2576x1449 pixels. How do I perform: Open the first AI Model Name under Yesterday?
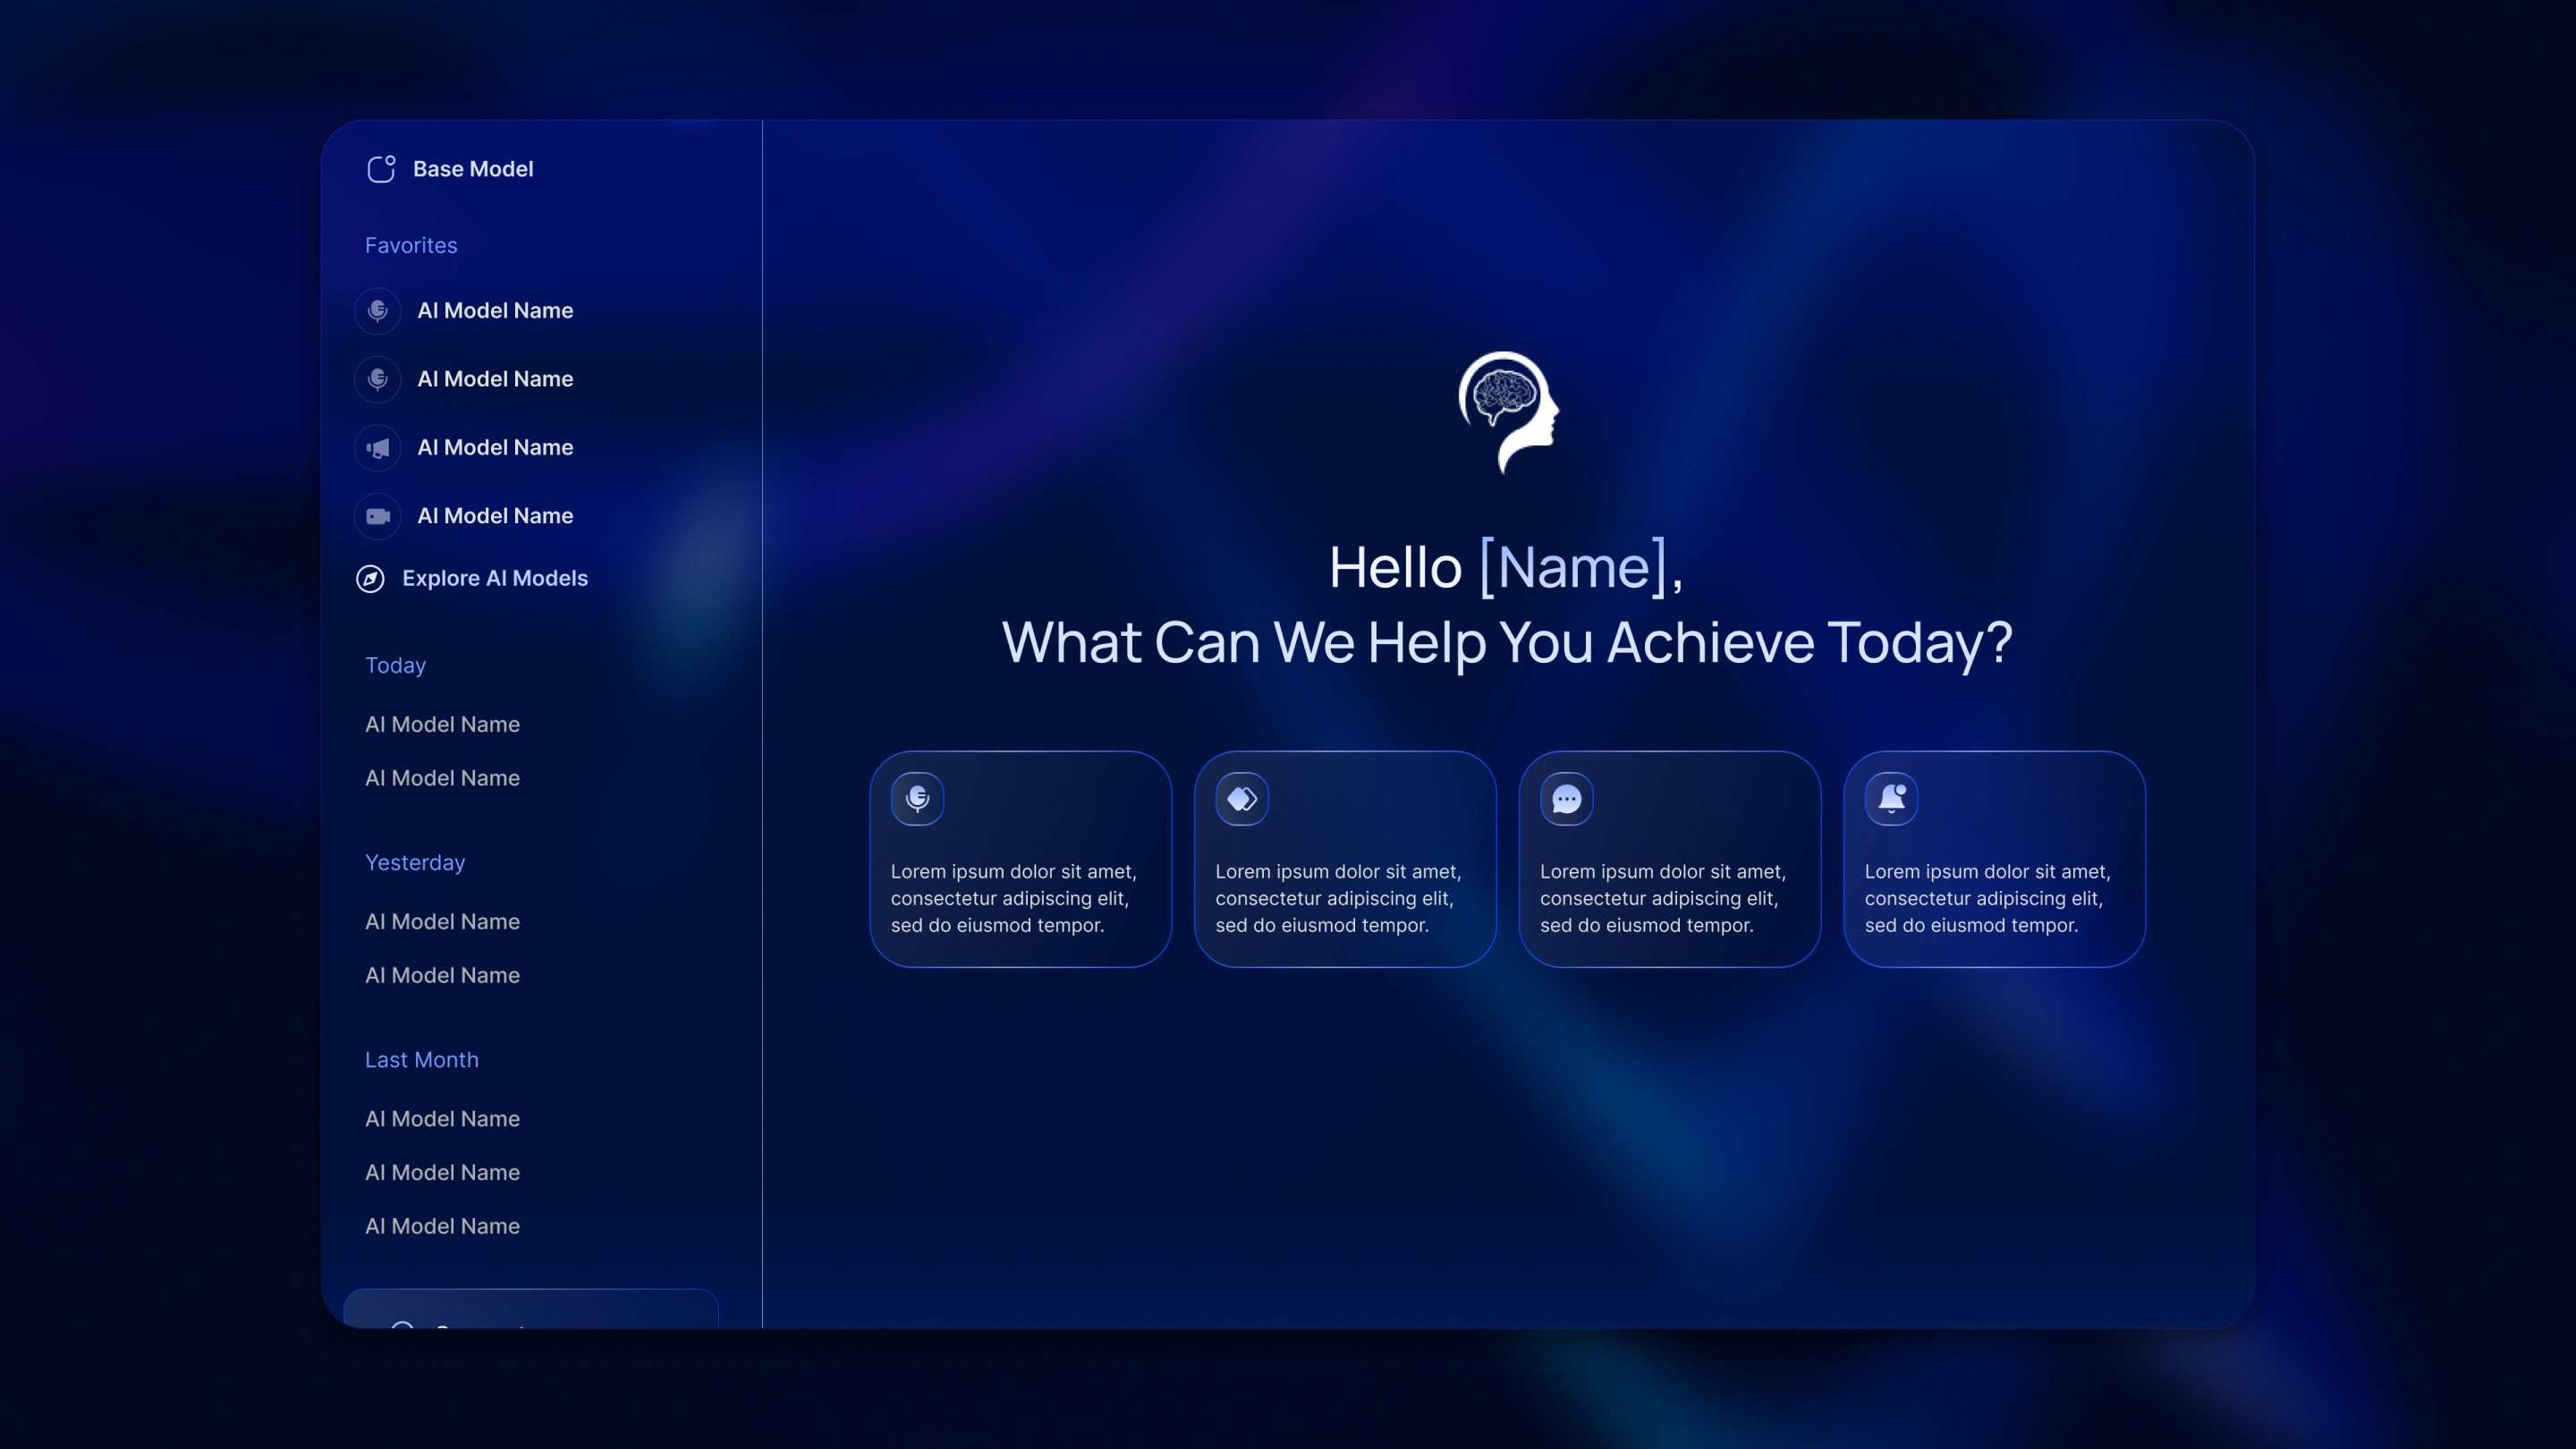point(442,921)
